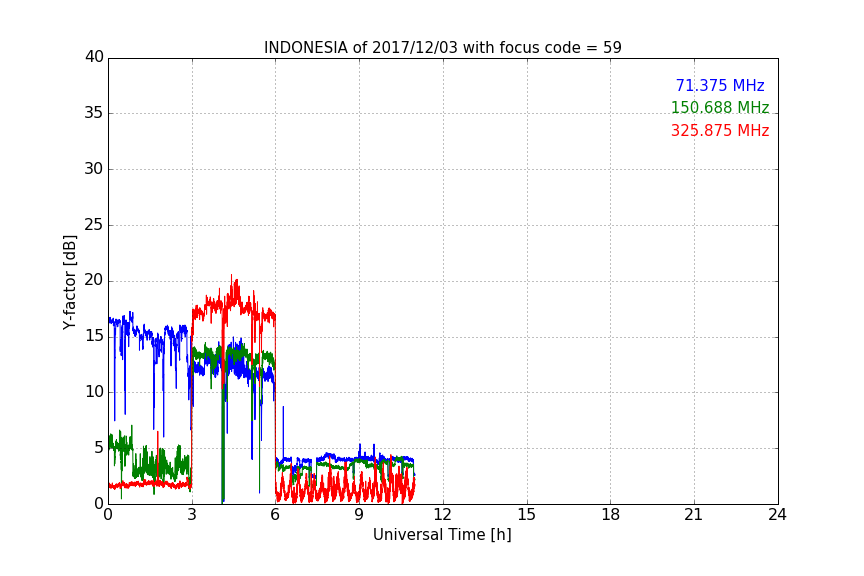Click the x-axis tick label 15
Image resolution: width=864 pixels, height=576 pixels.
click(526, 515)
